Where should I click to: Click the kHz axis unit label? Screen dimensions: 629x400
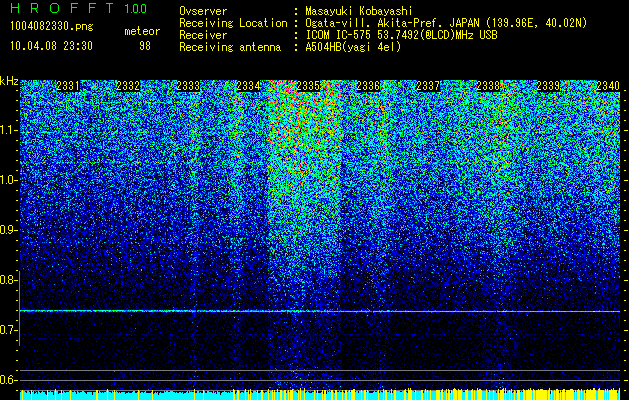point(9,81)
